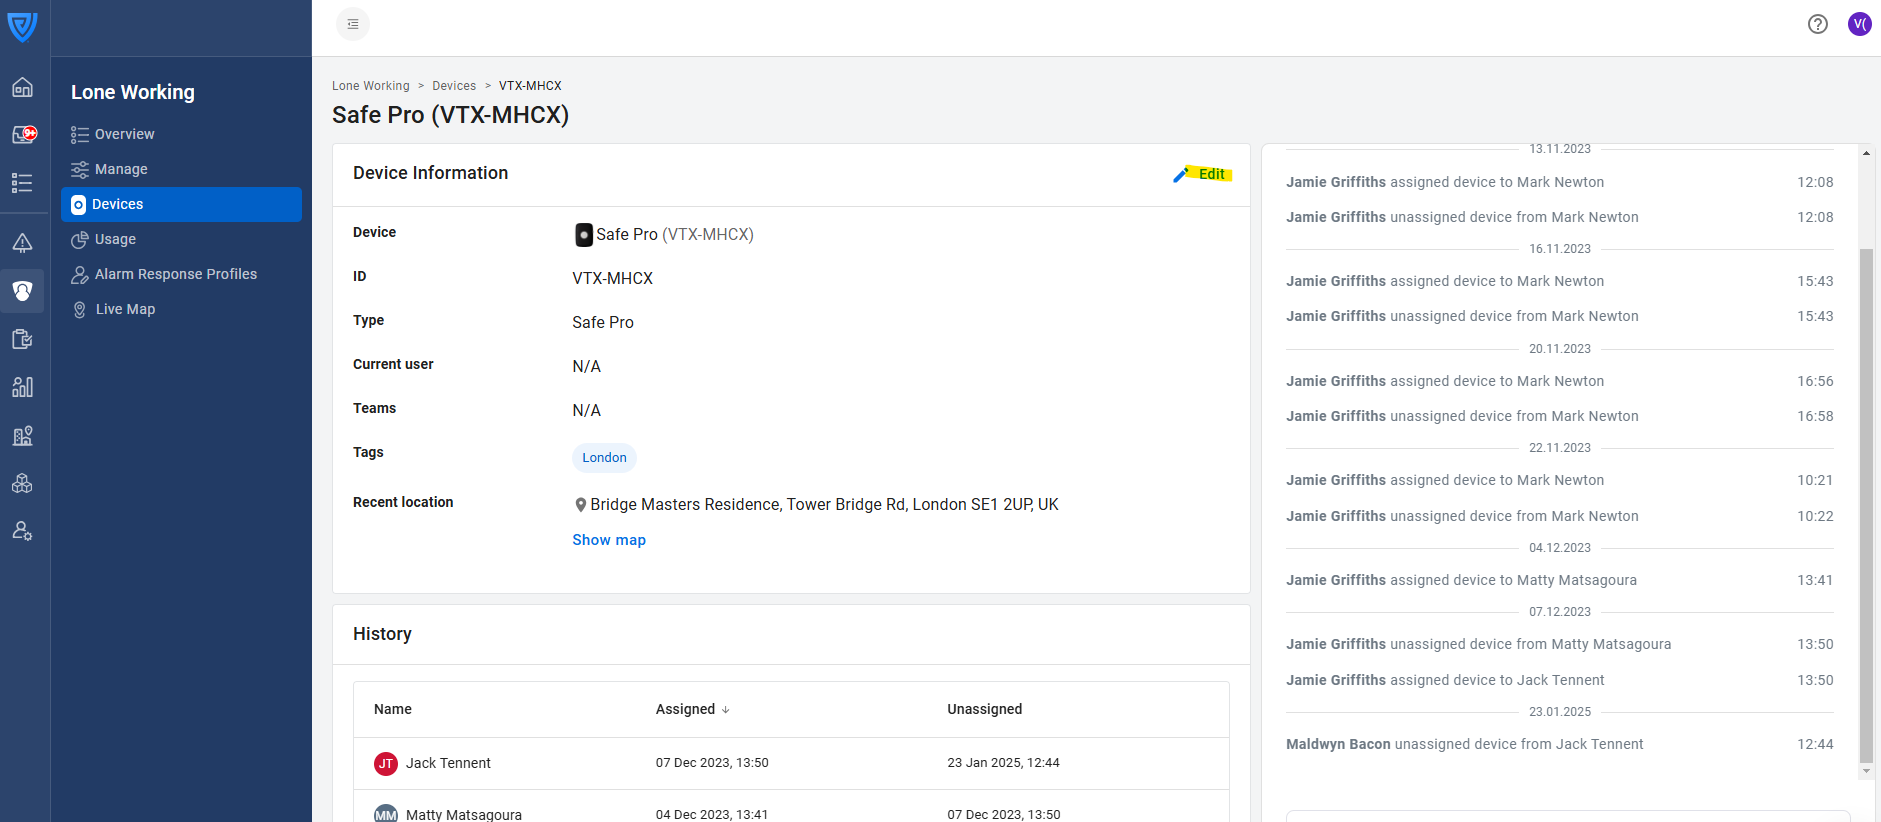1881x822 pixels.
Task: Select Alarm Response Profiles in sidebar
Action: click(x=175, y=274)
